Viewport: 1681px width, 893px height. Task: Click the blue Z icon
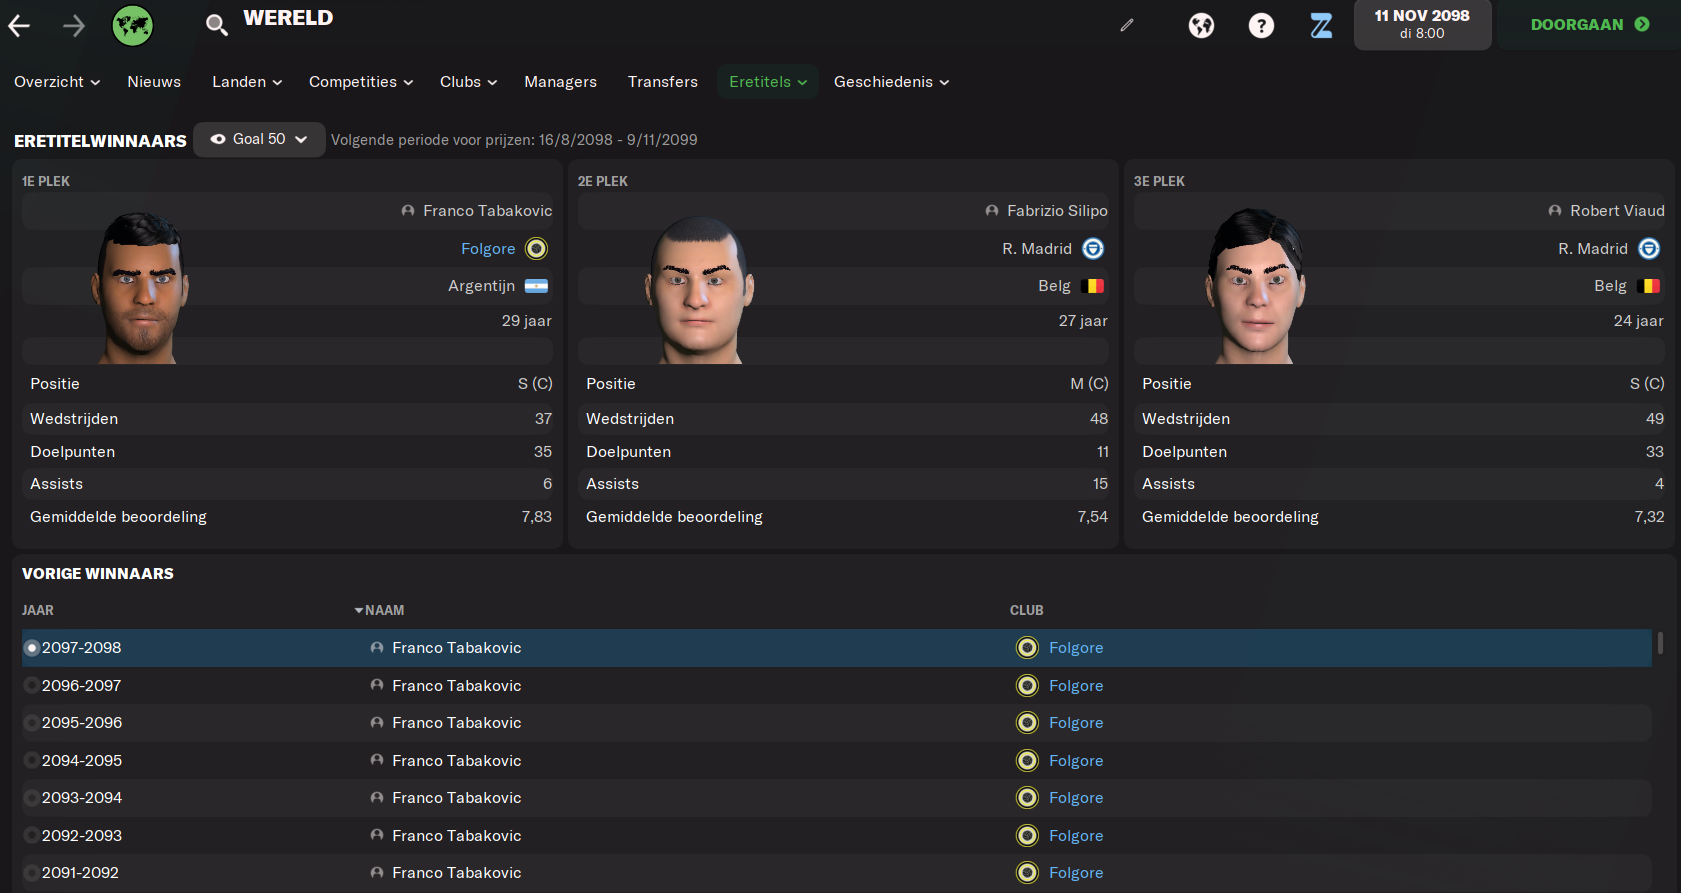[x=1321, y=26]
